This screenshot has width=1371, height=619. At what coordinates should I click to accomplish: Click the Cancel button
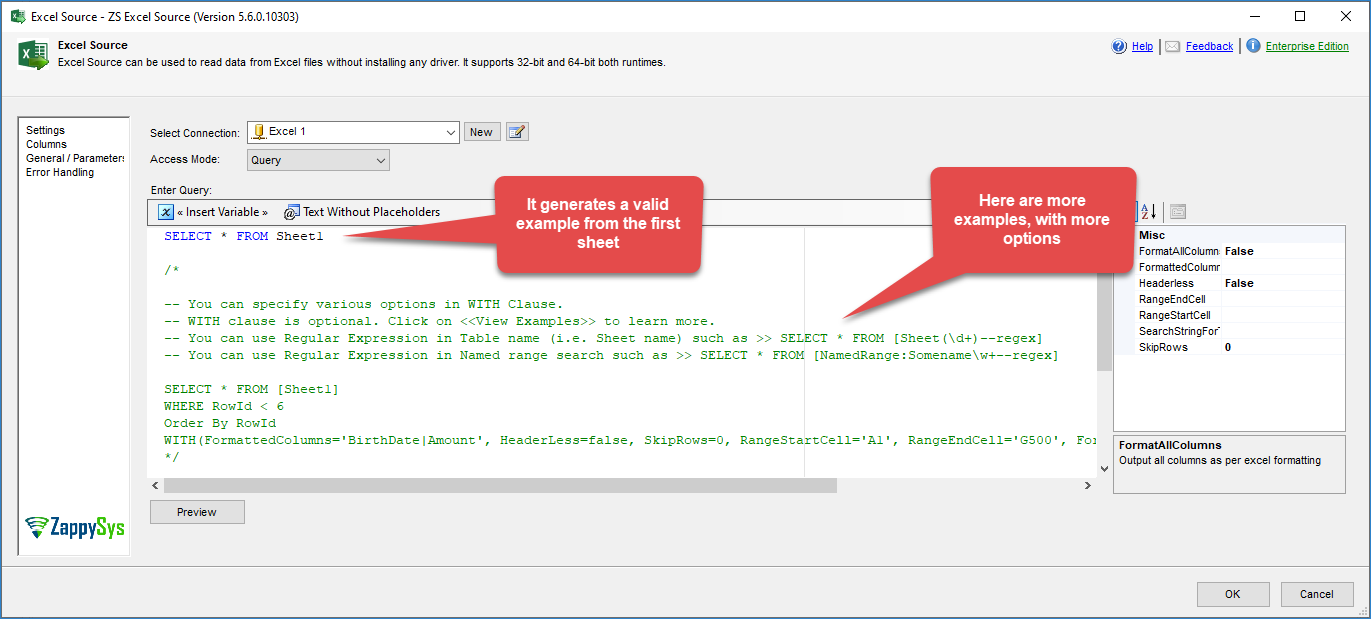click(1317, 594)
